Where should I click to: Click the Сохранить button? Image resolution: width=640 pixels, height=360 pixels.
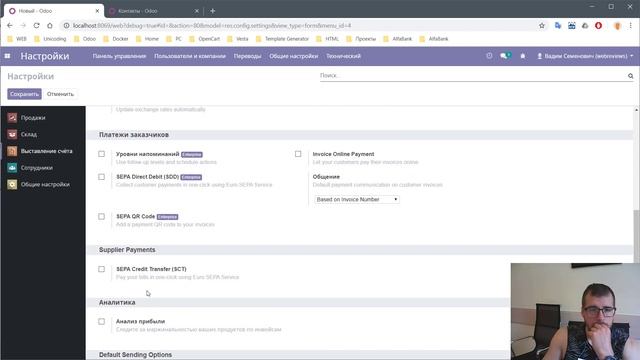coord(24,94)
